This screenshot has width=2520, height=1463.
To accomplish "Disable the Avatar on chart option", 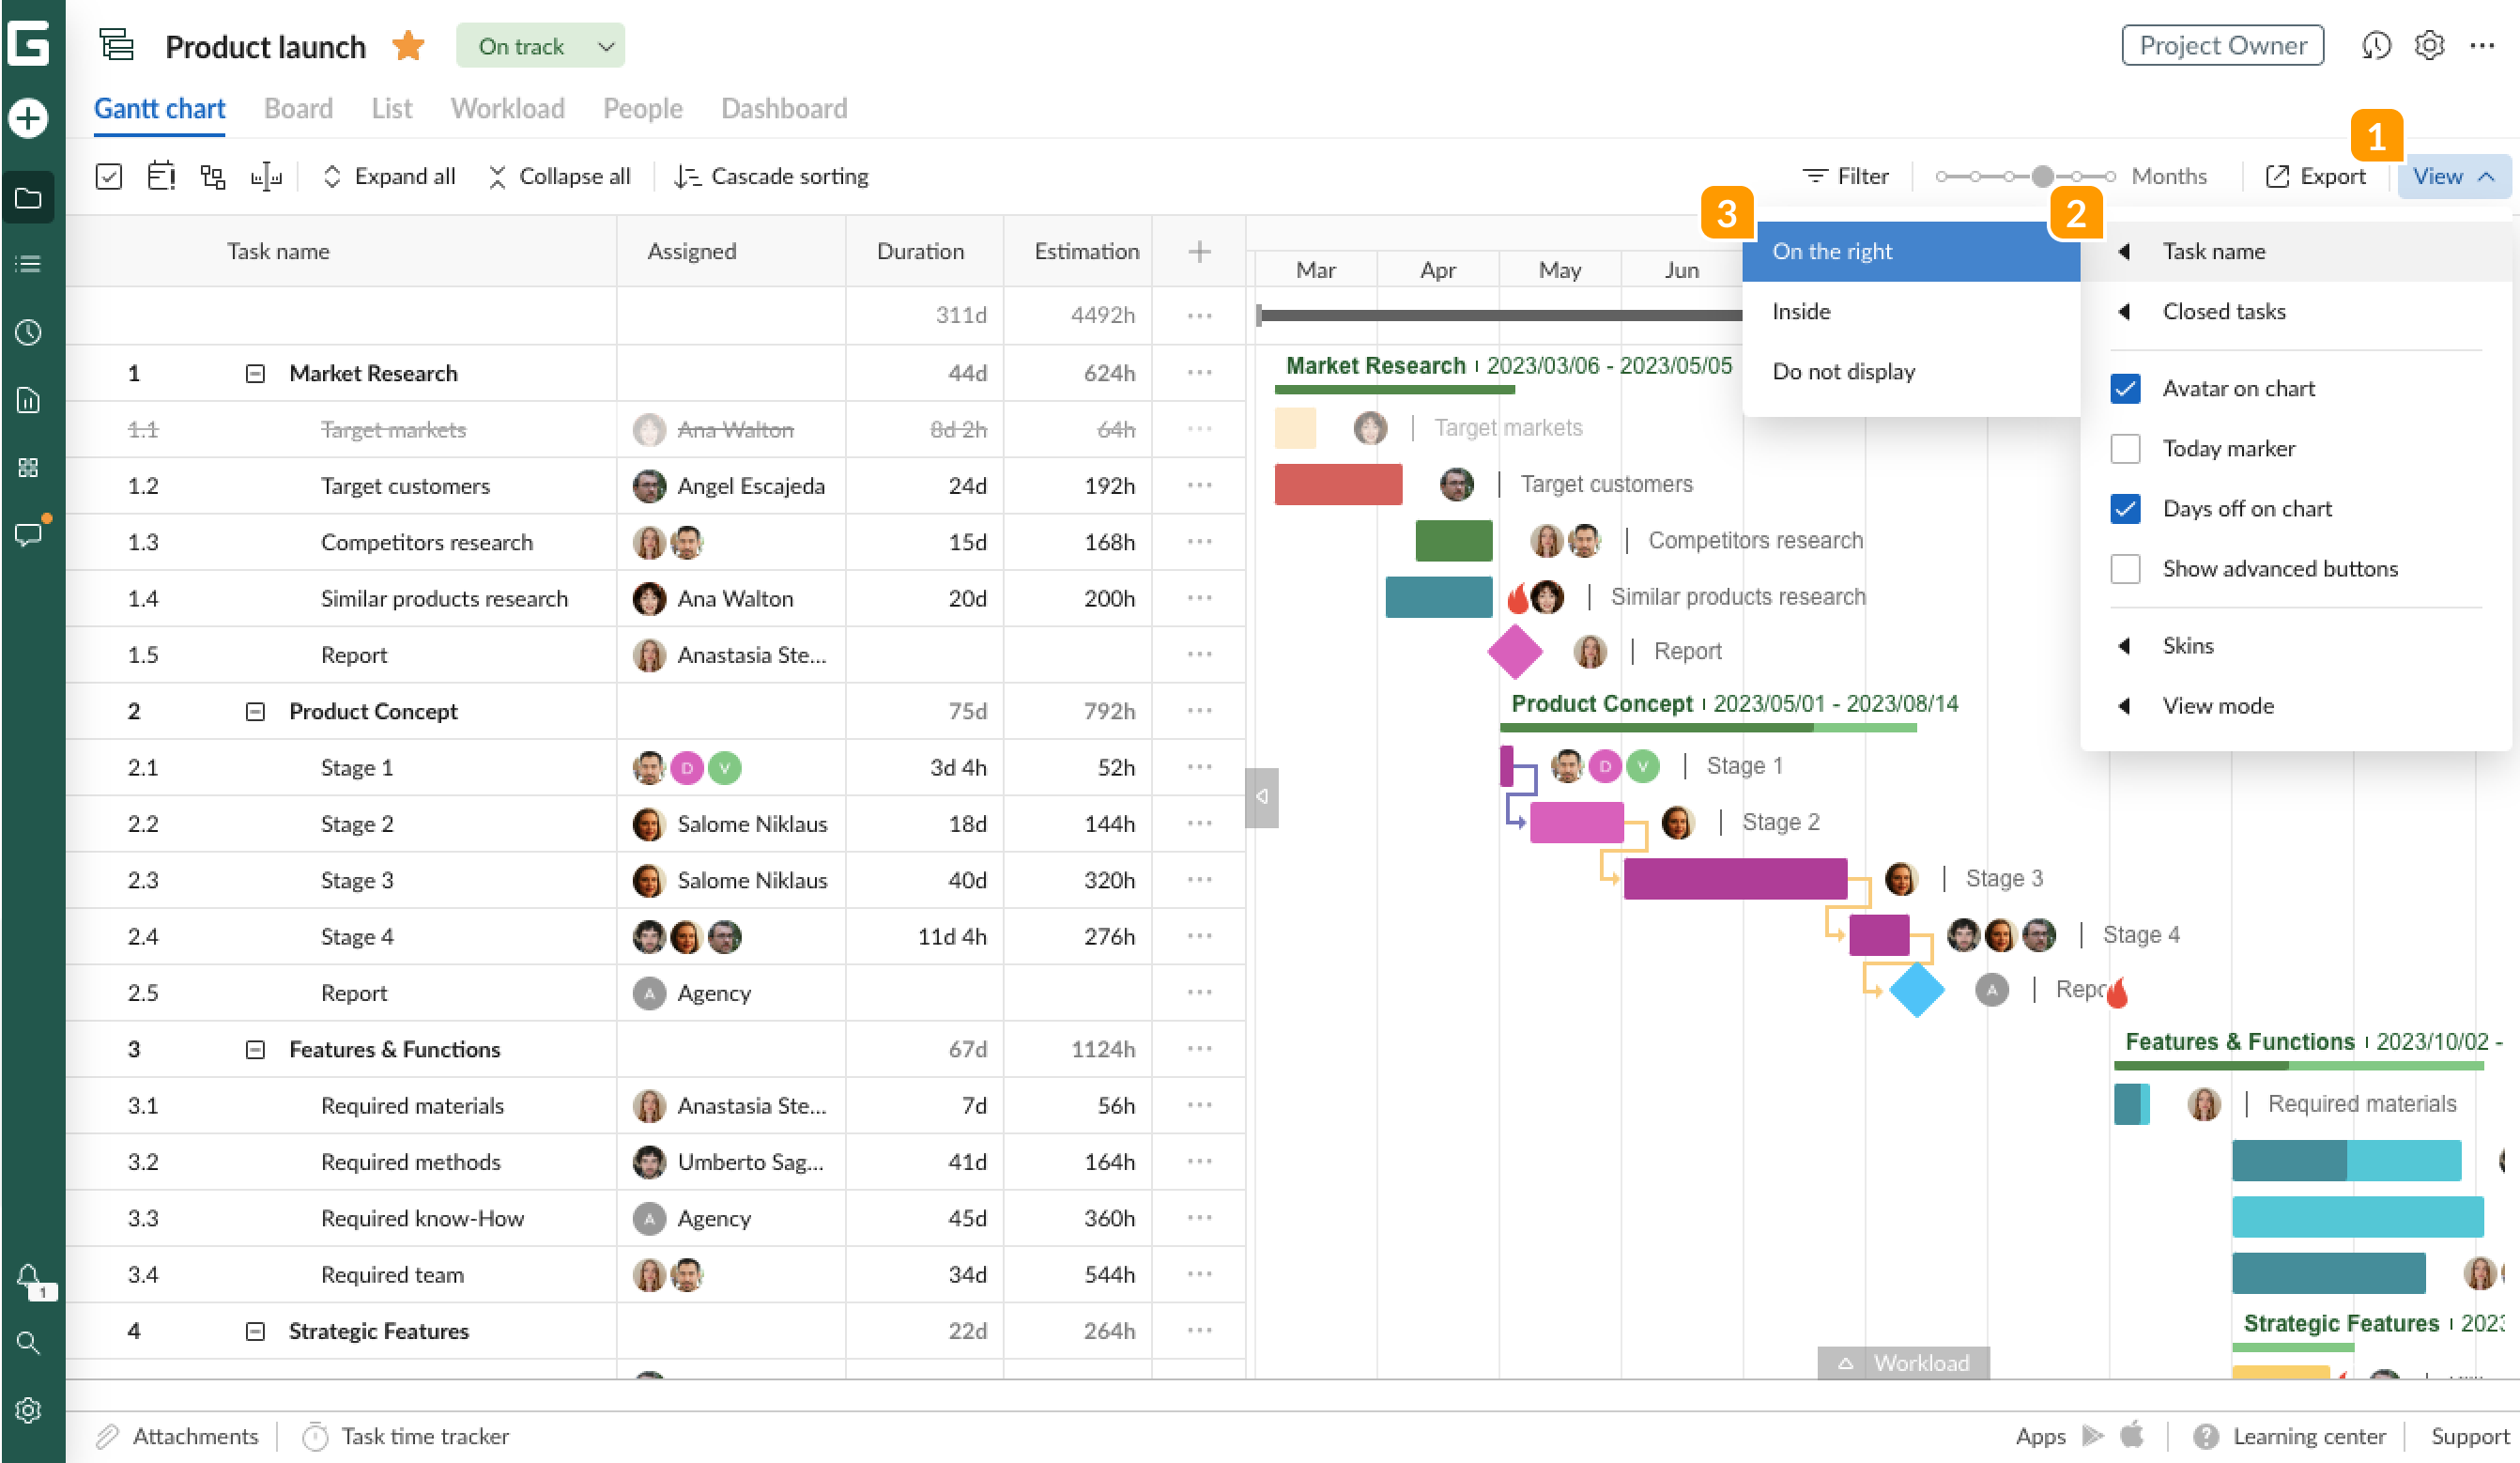I will (2126, 388).
